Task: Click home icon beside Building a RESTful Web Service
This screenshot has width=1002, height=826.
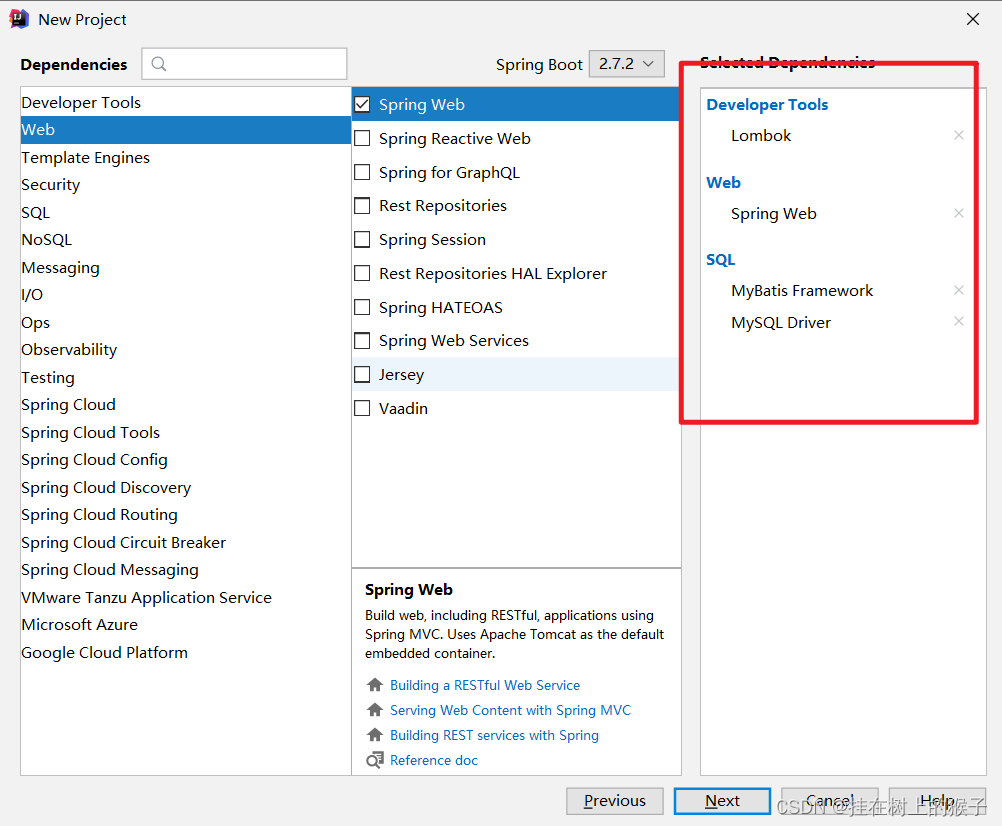Action: (375, 684)
